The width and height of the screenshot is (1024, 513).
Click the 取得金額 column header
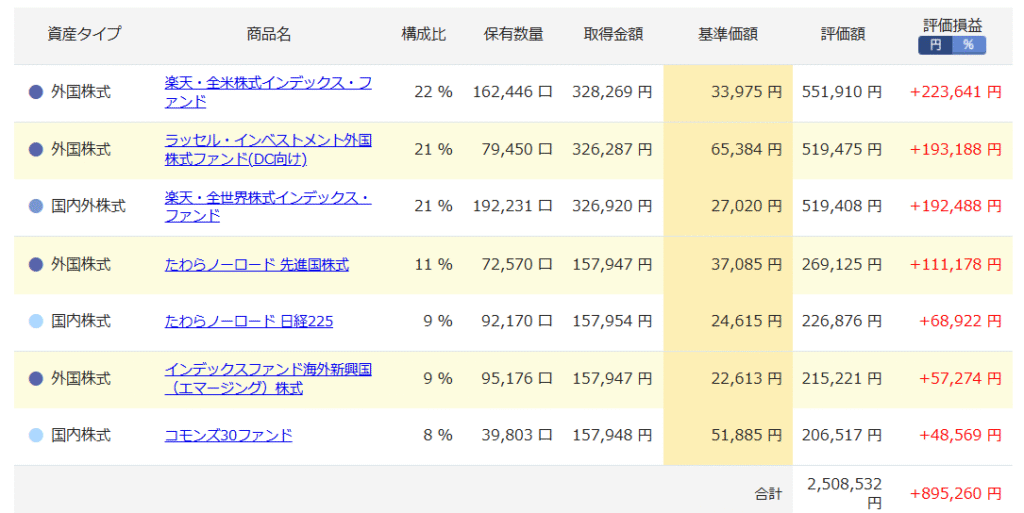pyautogui.click(x=613, y=34)
